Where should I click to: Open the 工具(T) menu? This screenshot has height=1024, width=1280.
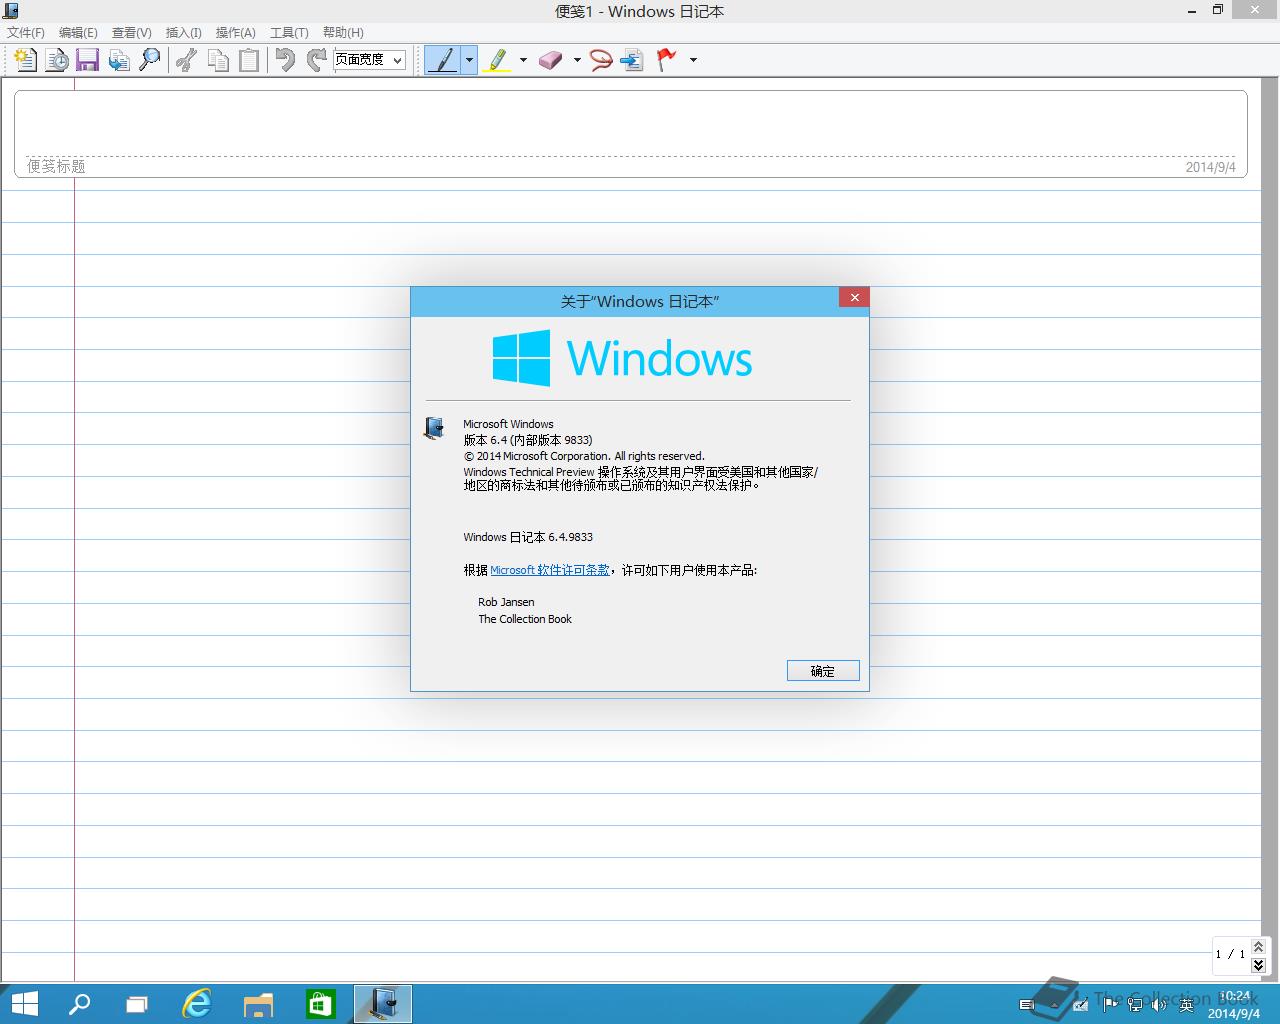[x=289, y=33]
